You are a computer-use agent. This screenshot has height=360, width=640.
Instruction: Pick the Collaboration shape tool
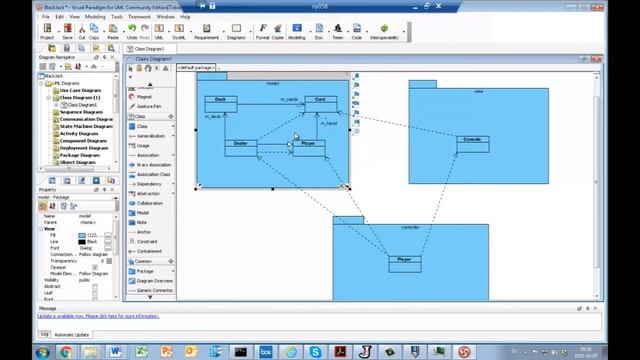point(146,203)
